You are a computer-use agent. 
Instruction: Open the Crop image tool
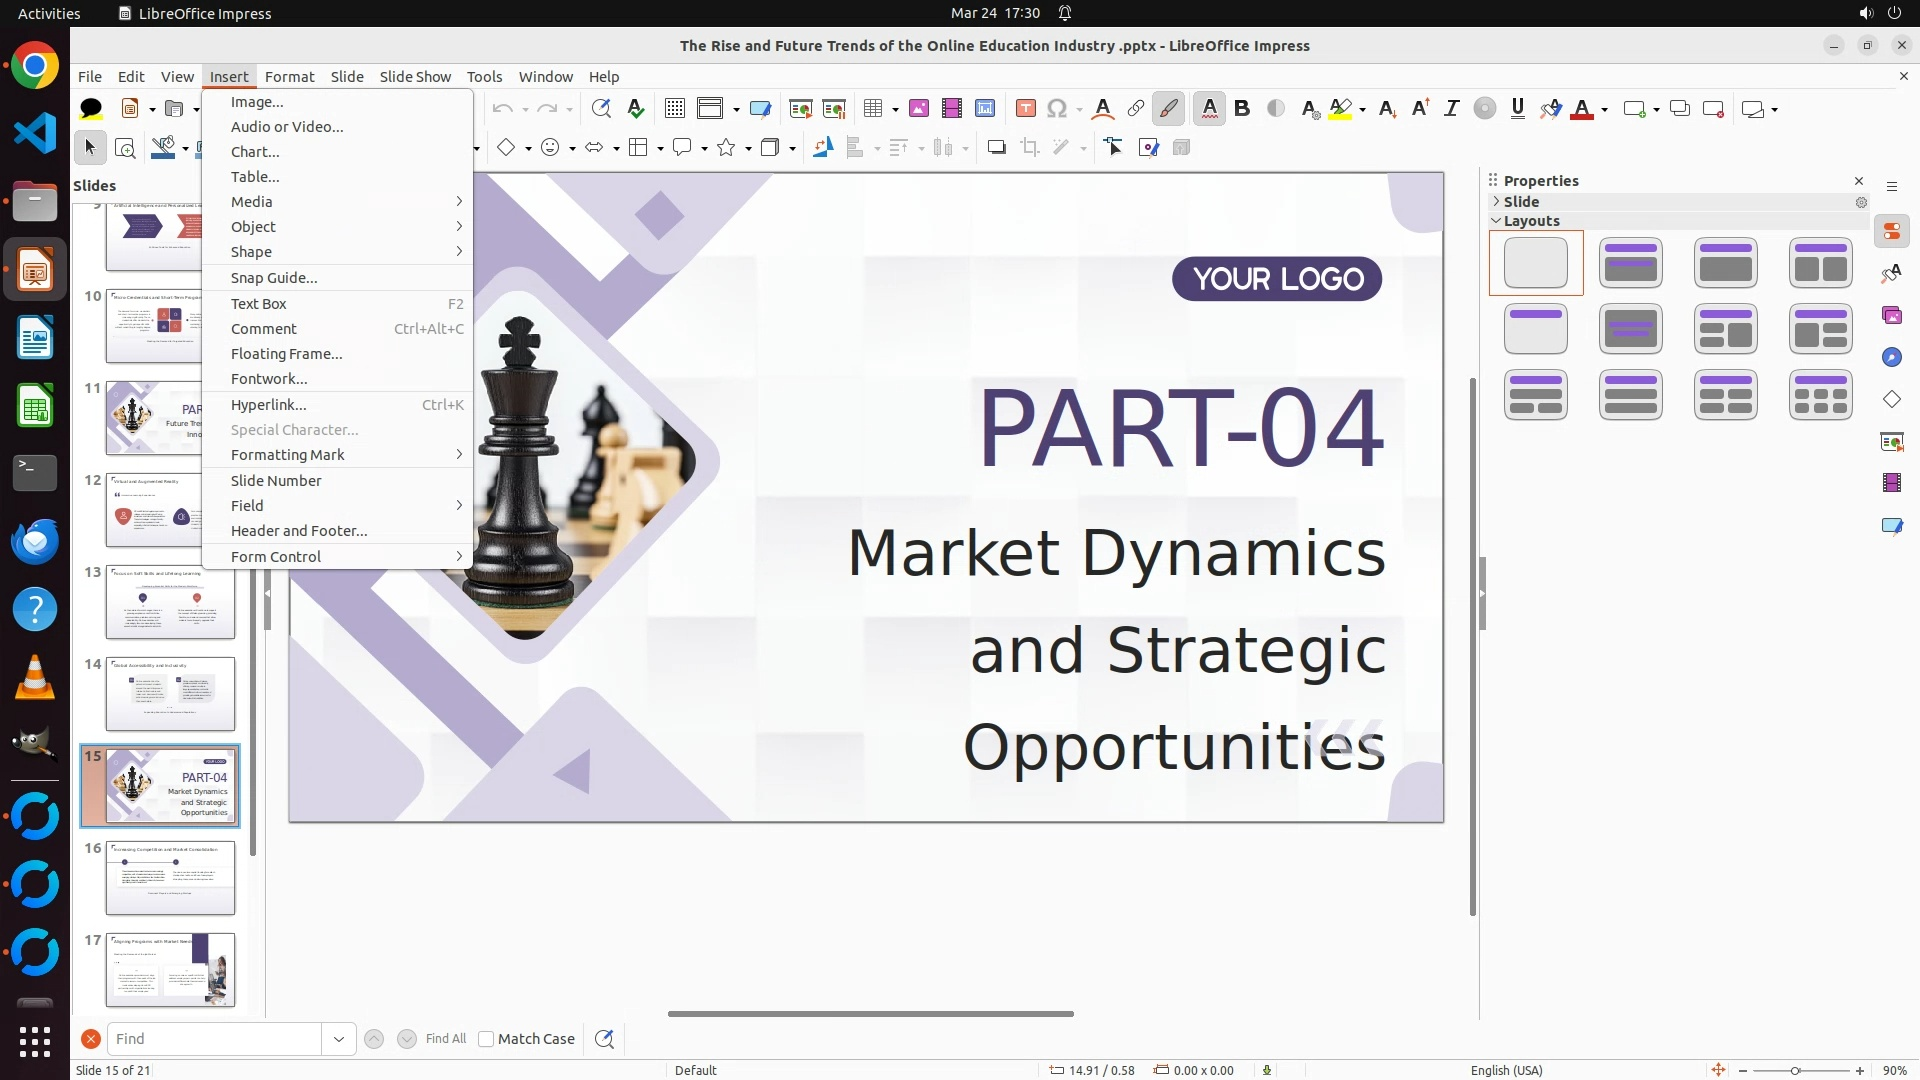pyautogui.click(x=1029, y=148)
